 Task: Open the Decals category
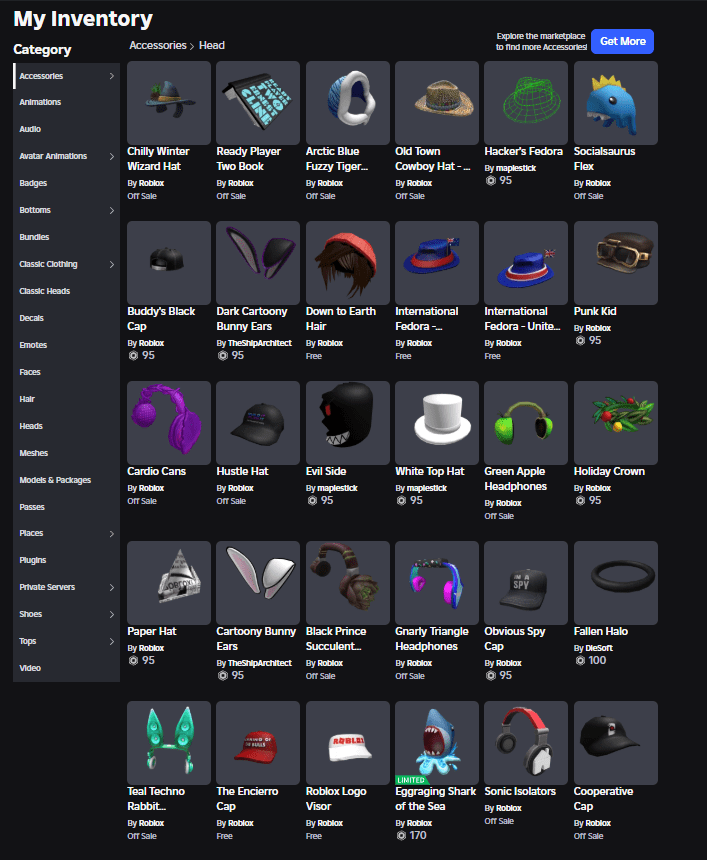66,318
